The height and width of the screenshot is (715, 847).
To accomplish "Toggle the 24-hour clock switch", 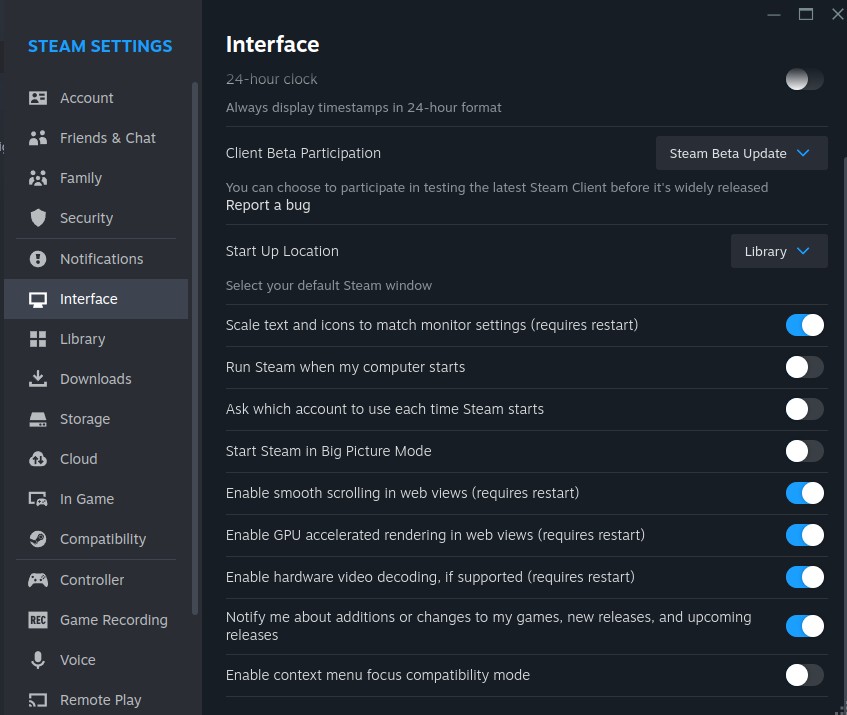I will (804, 79).
